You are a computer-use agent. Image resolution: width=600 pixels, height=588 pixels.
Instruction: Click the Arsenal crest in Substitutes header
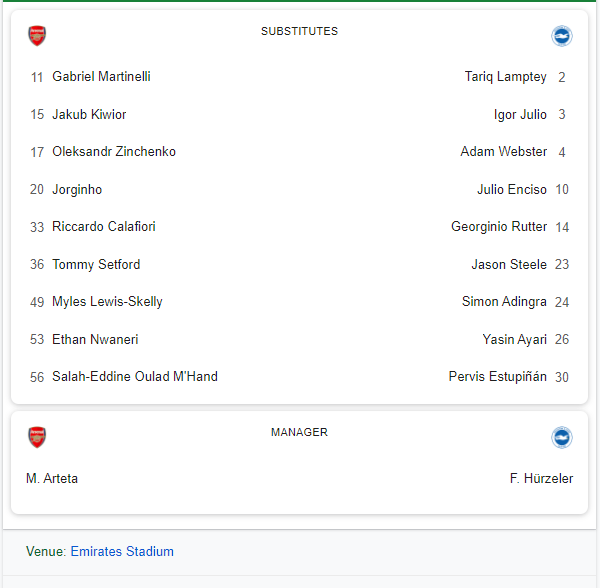(37, 36)
